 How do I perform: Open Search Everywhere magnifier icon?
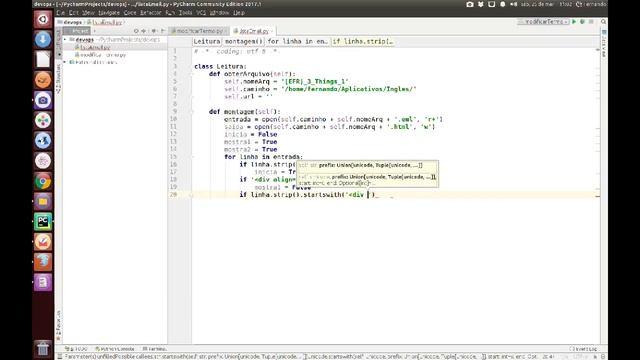pos(603,22)
